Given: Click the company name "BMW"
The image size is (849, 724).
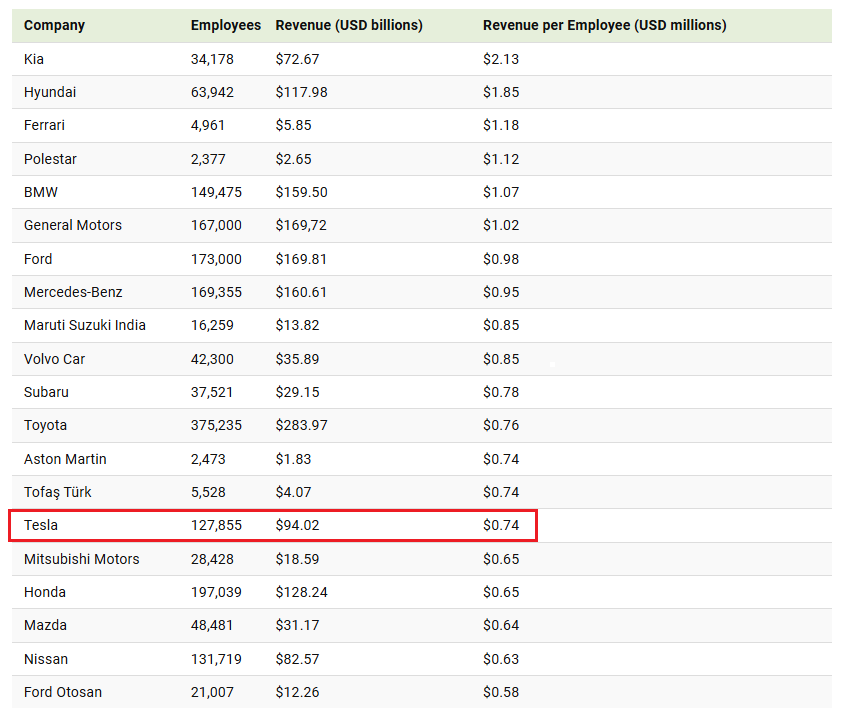Looking at the screenshot, I should (41, 192).
